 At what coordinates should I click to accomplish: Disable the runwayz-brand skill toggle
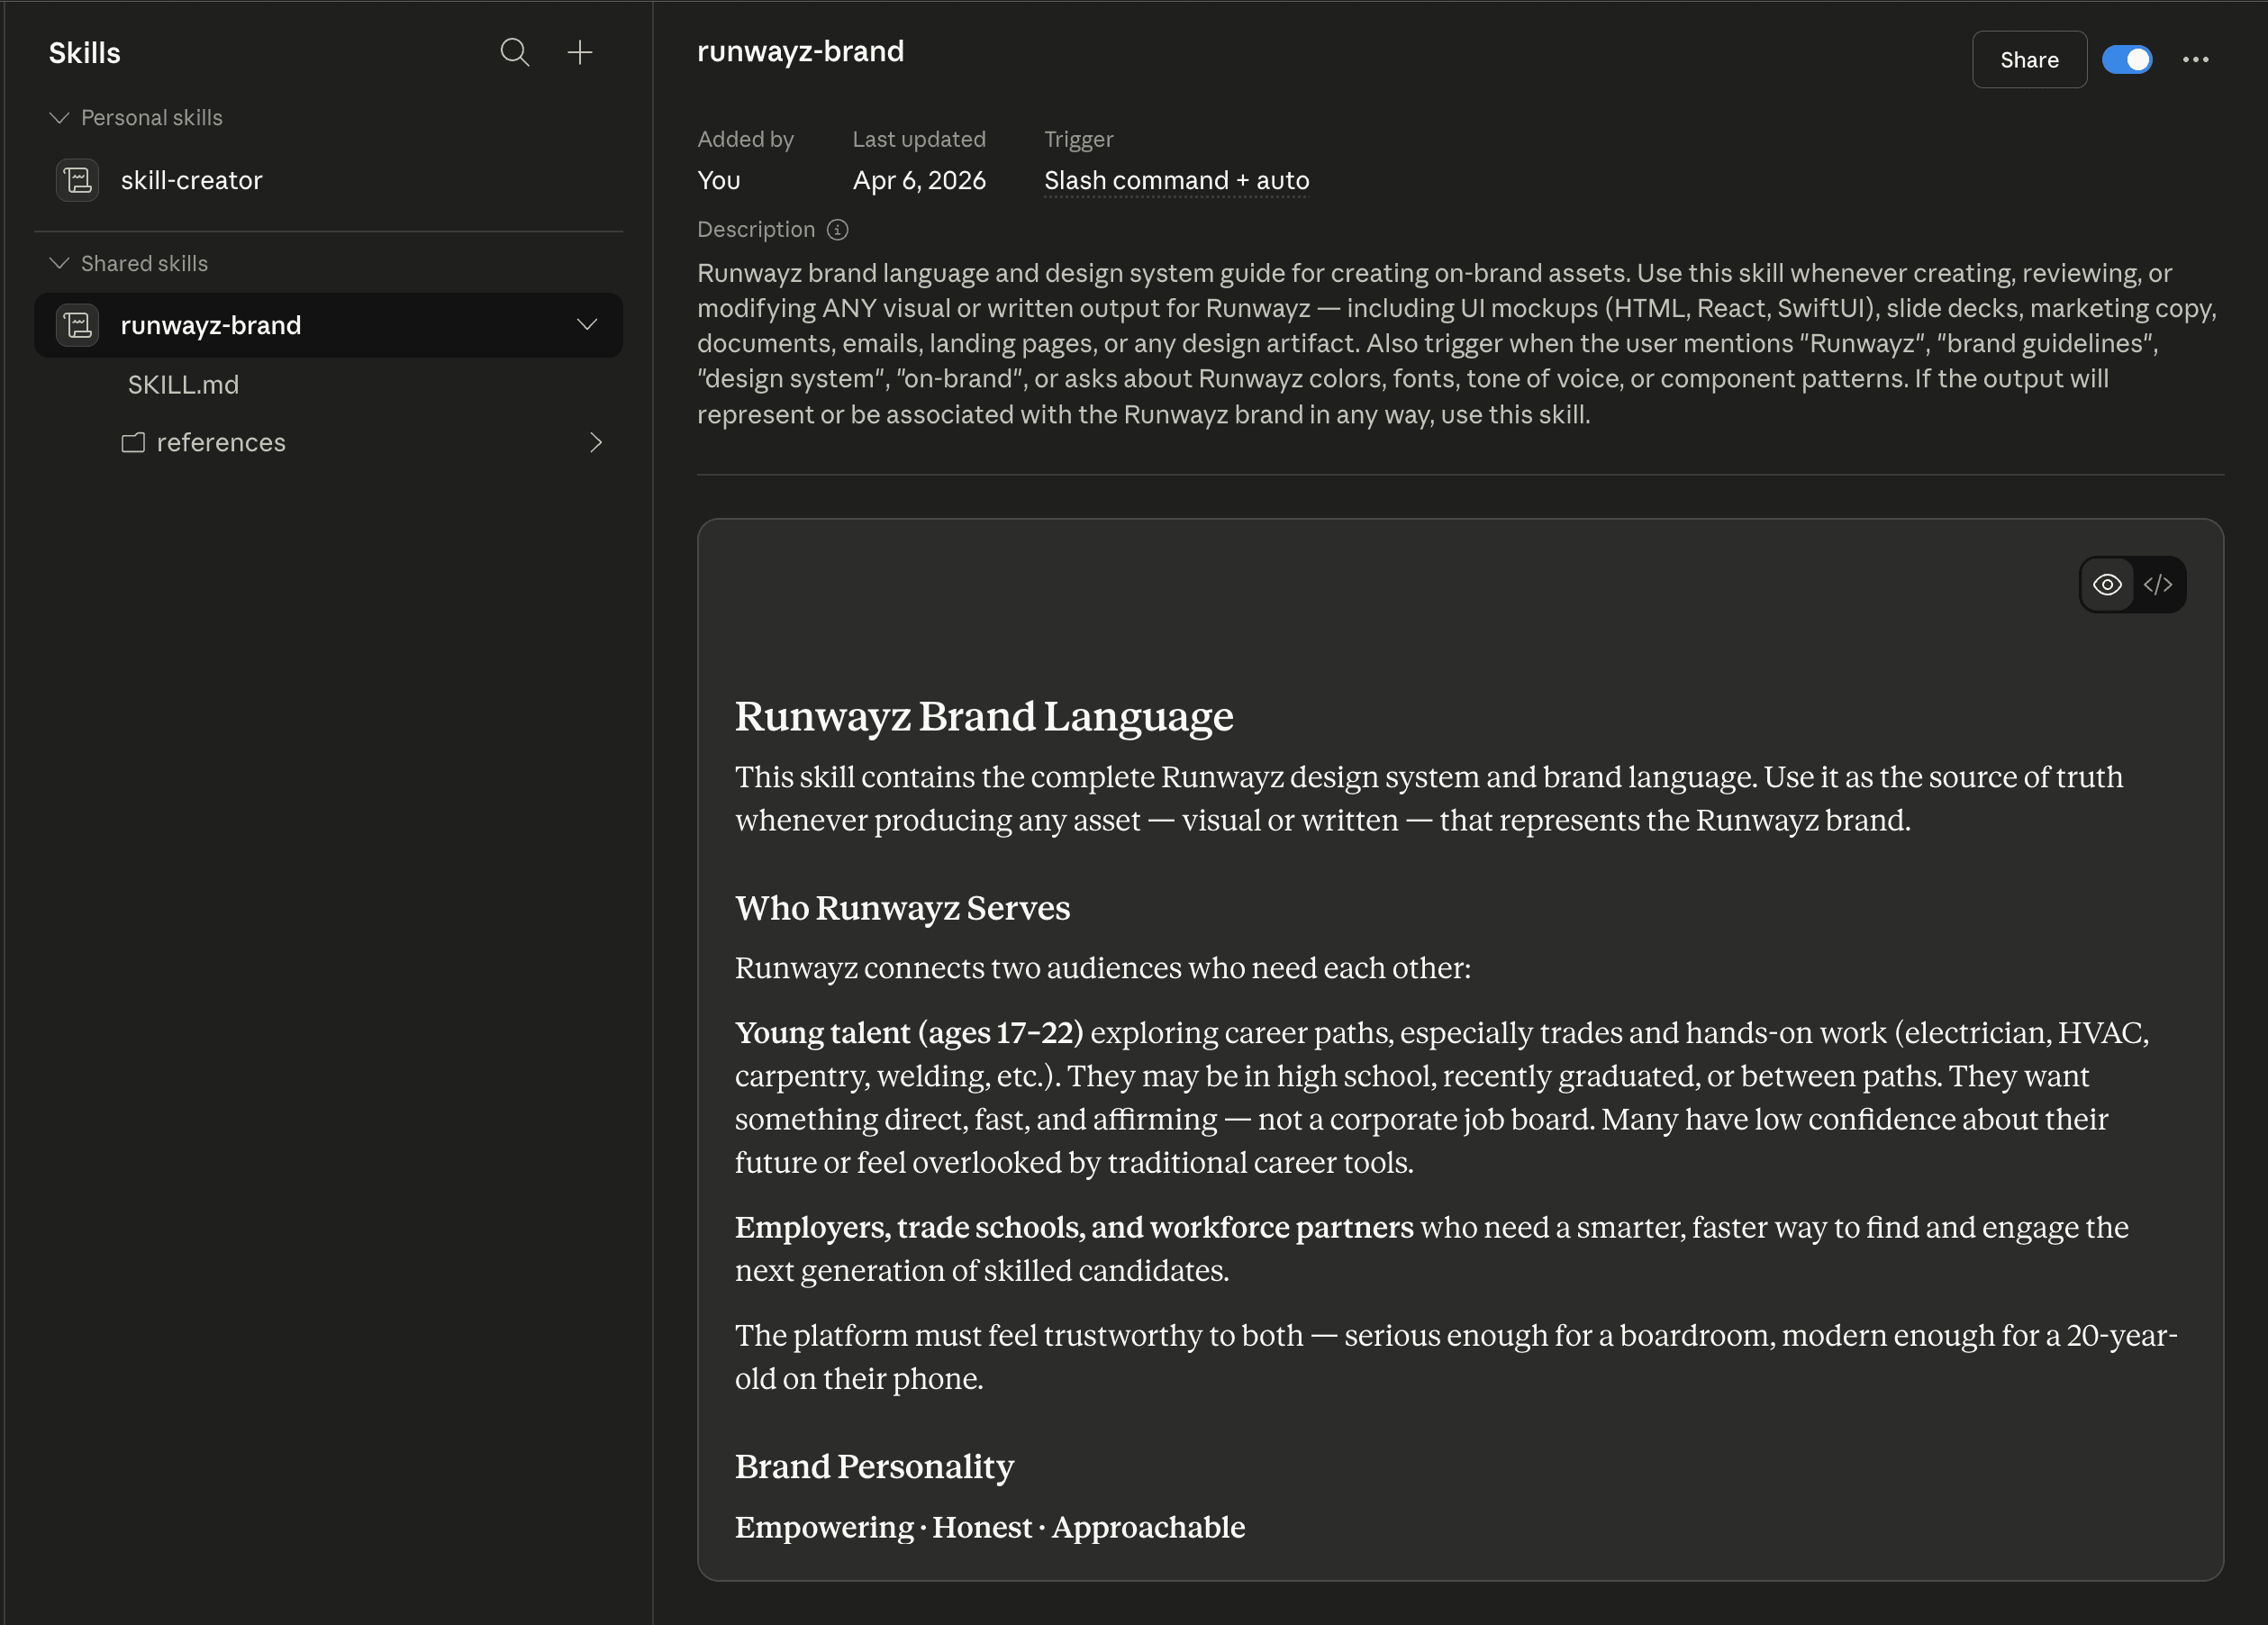2126,60
